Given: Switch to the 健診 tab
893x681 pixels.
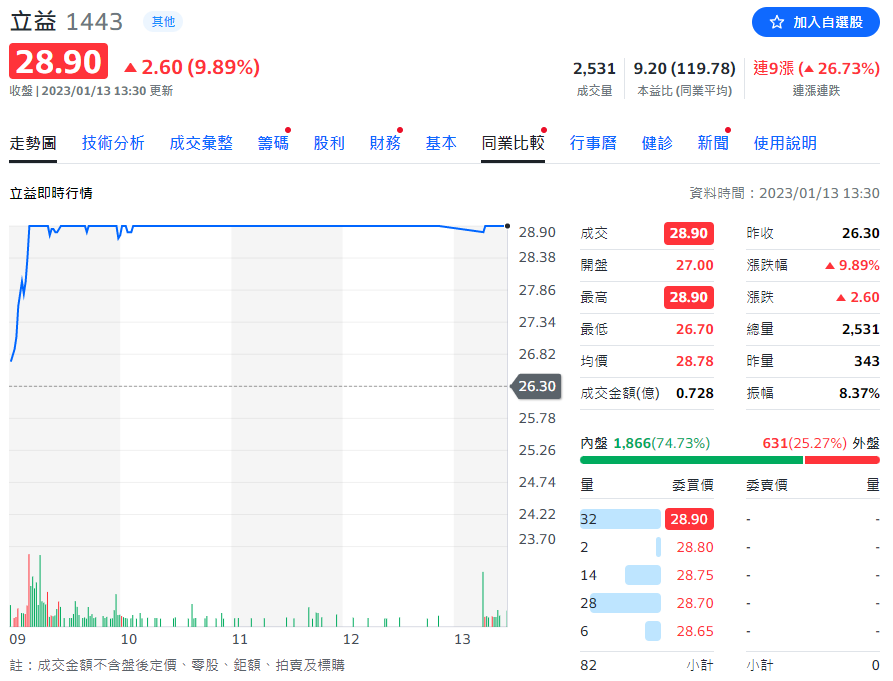Looking at the screenshot, I should click(657, 143).
